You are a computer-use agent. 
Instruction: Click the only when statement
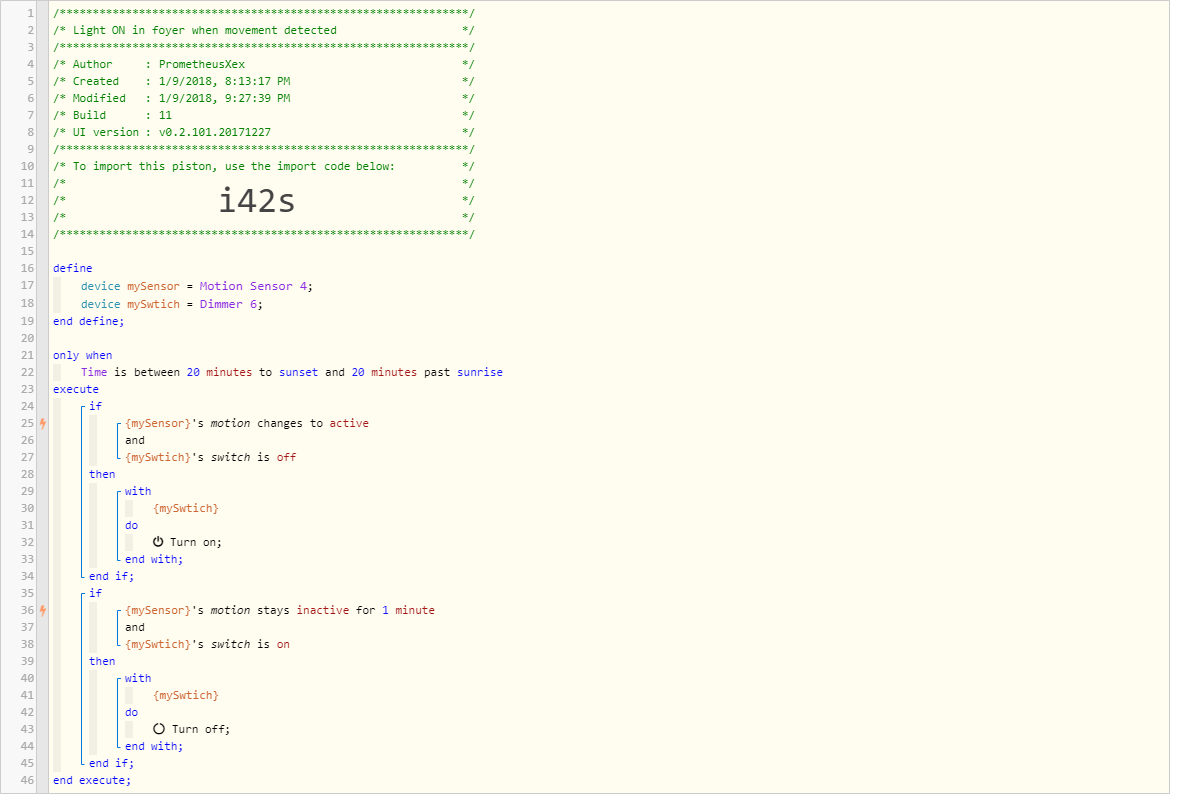pos(83,355)
